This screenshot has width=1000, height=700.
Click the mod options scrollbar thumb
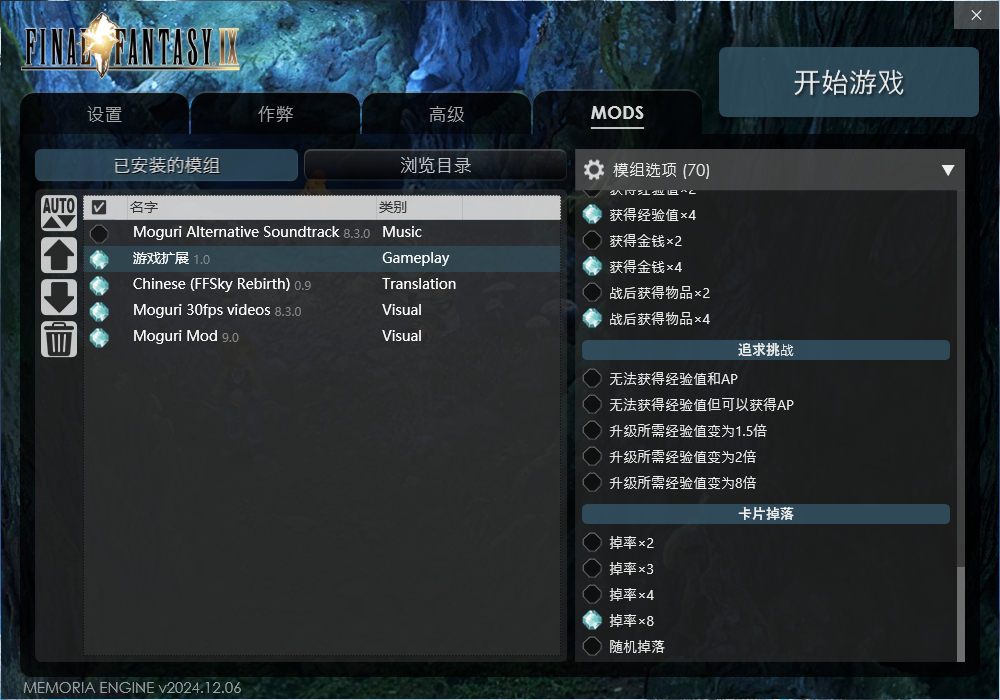click(x=960, y=614)
